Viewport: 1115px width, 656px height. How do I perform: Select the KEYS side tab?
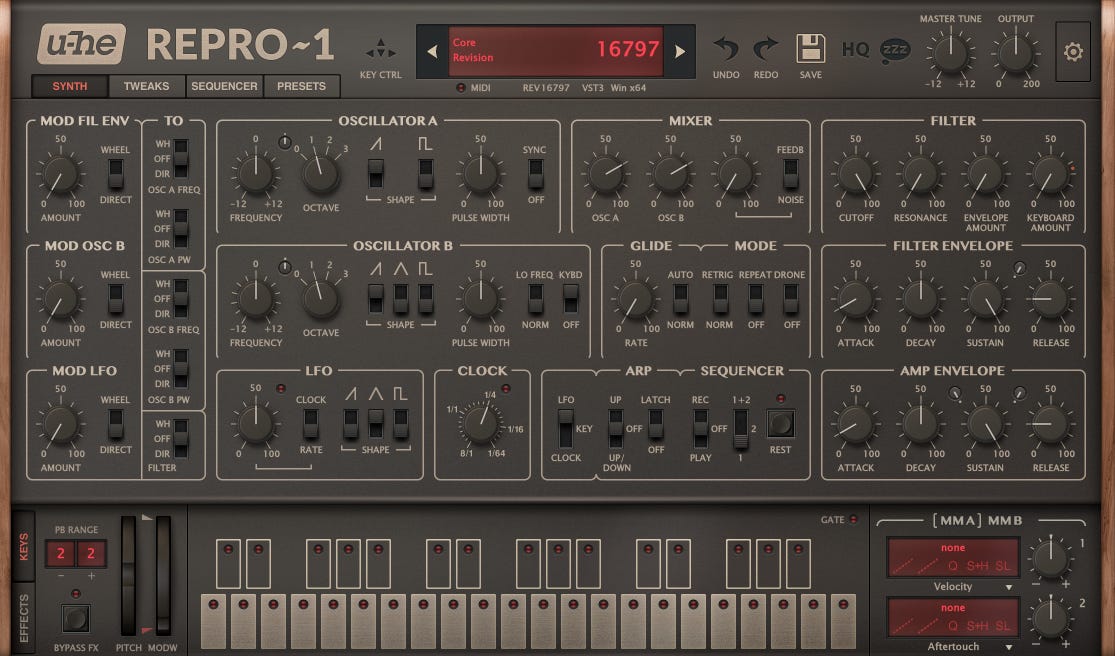click(23, 547)
